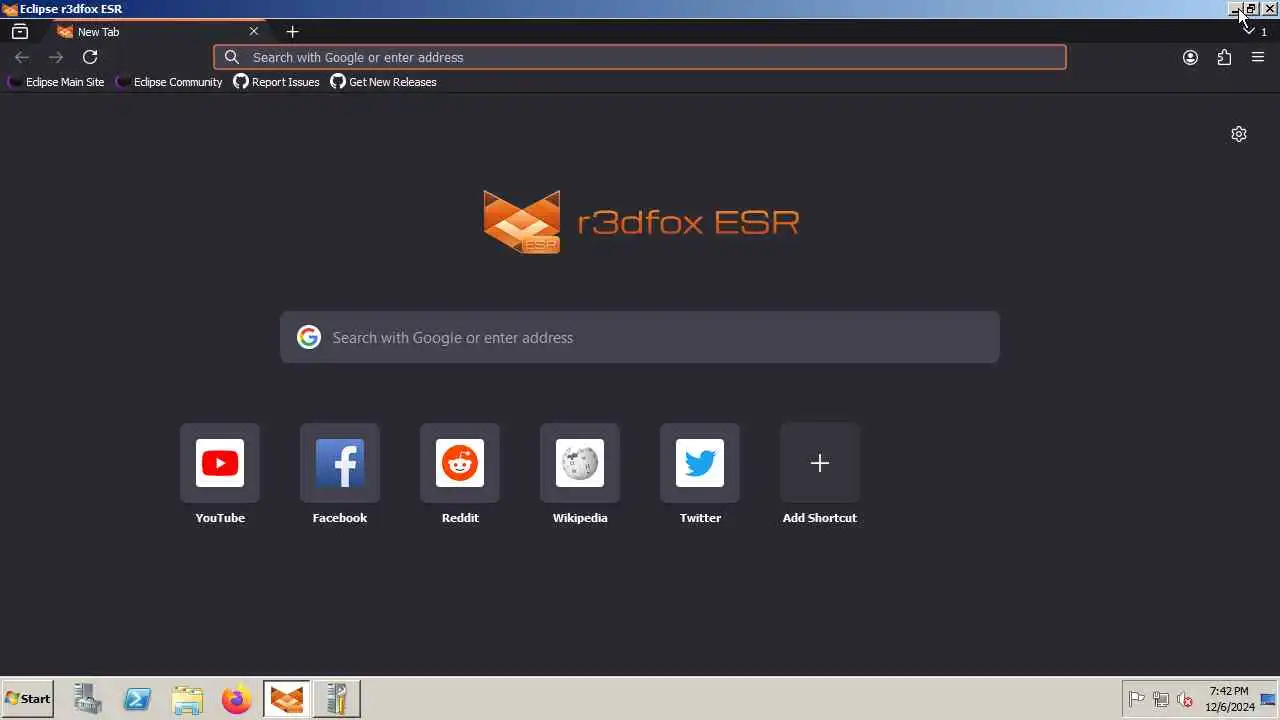Open the Windows Start menu
Image resolution: width=1280 pixels, height=720 pixels.
pos(28,699)
